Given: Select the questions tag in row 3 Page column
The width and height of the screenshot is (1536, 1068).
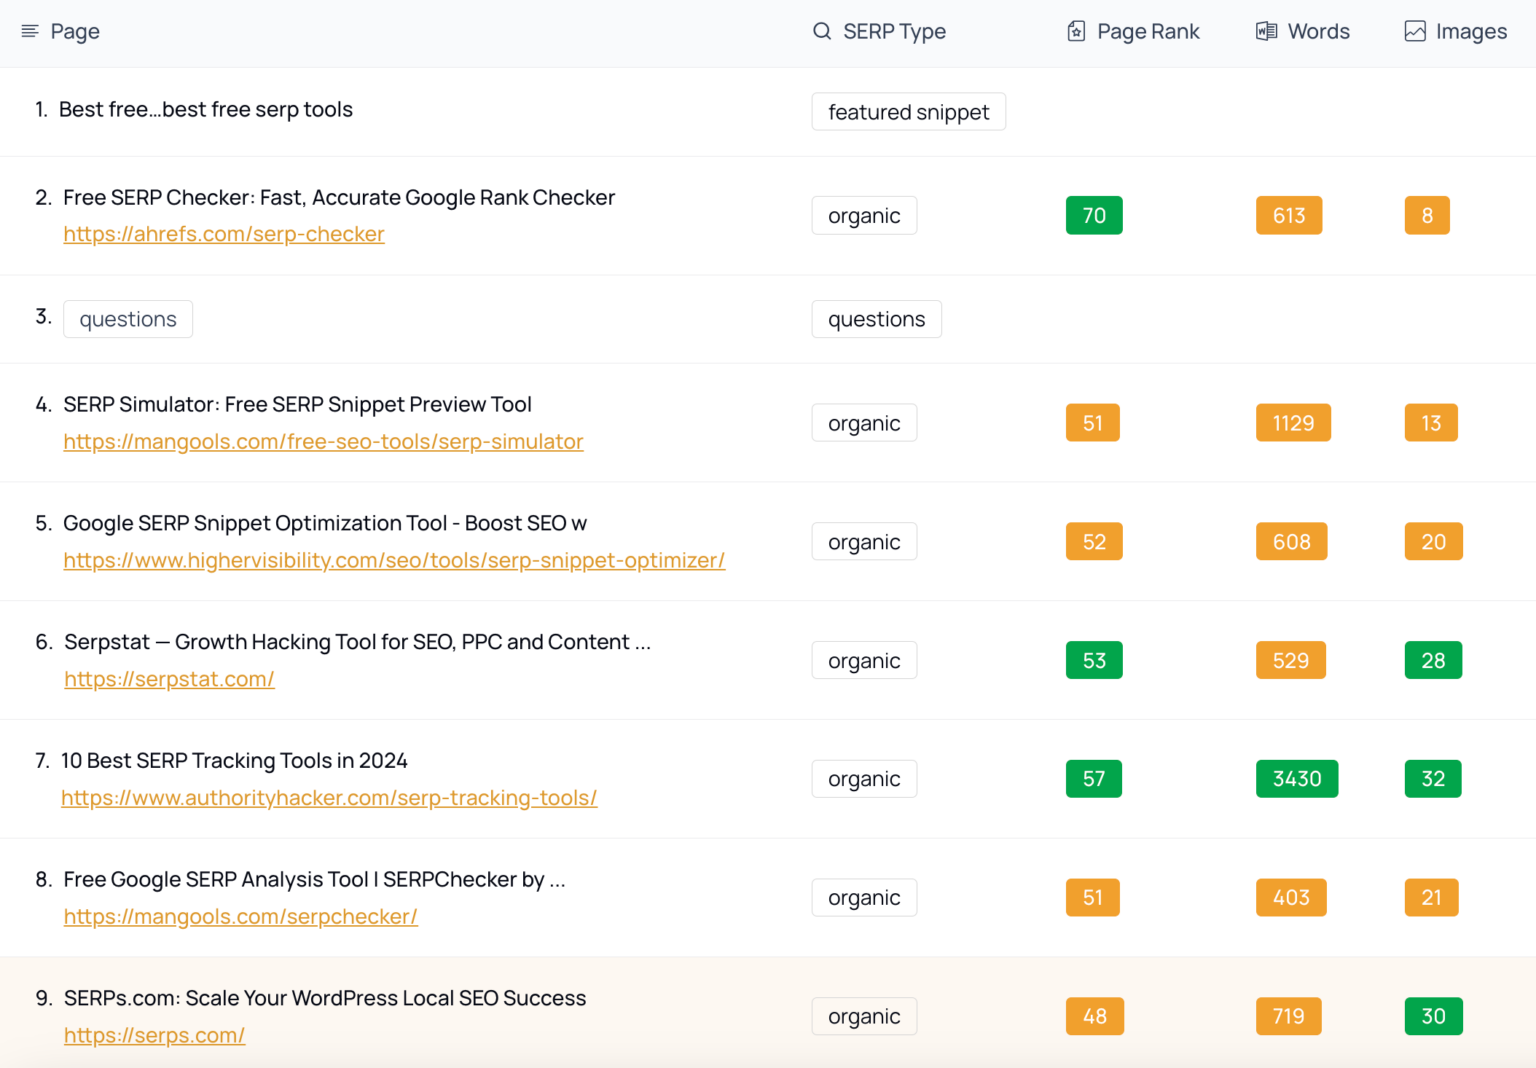Looking at the screenshot, I should click(128, 320).
